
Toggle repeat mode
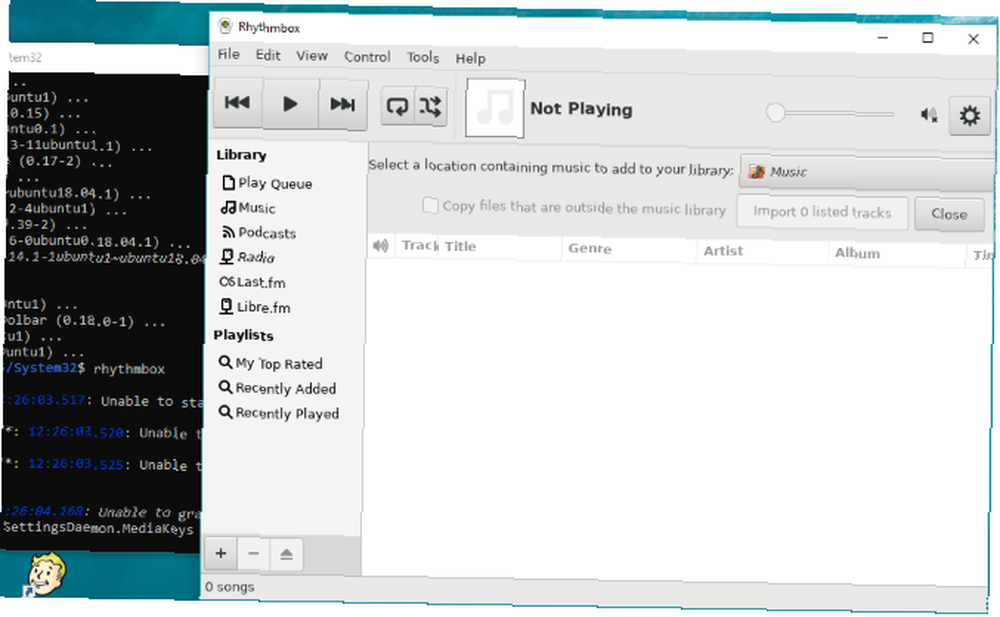click(397, 106)
